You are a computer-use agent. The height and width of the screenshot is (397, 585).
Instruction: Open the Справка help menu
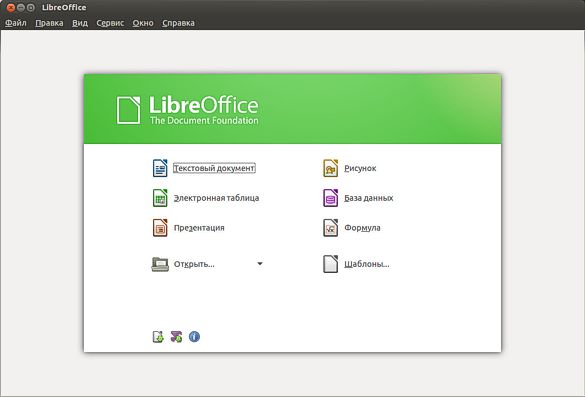[178, 23]
